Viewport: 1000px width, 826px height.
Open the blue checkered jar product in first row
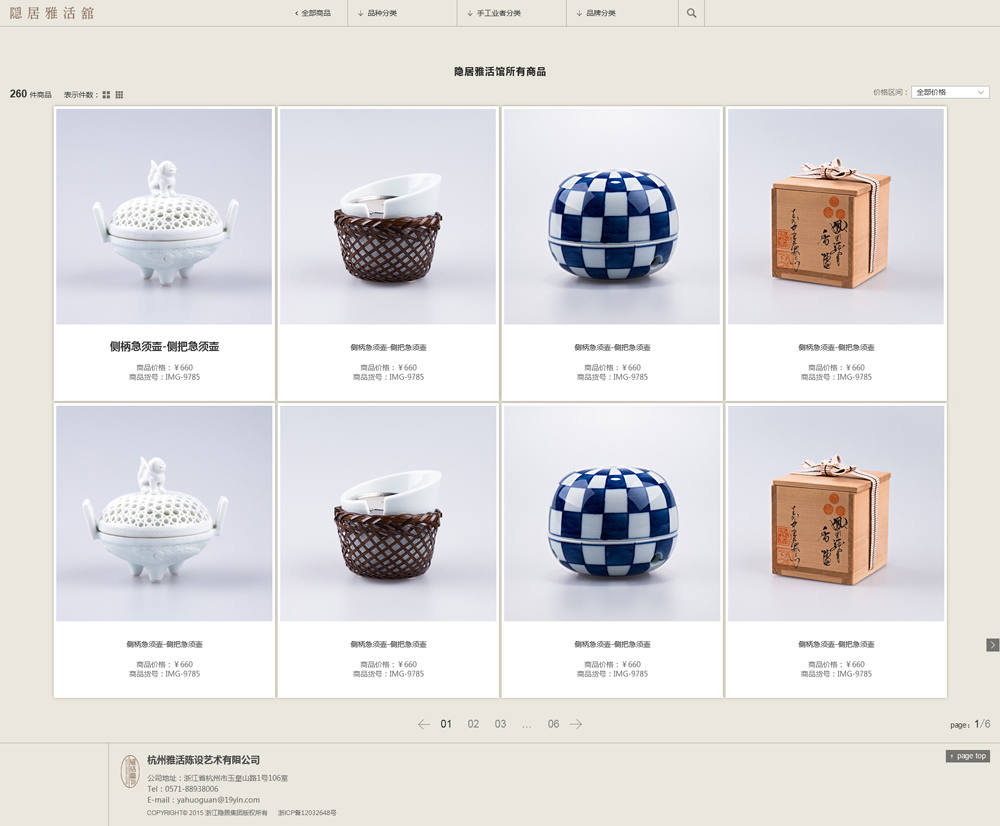[x=612, y=217]
